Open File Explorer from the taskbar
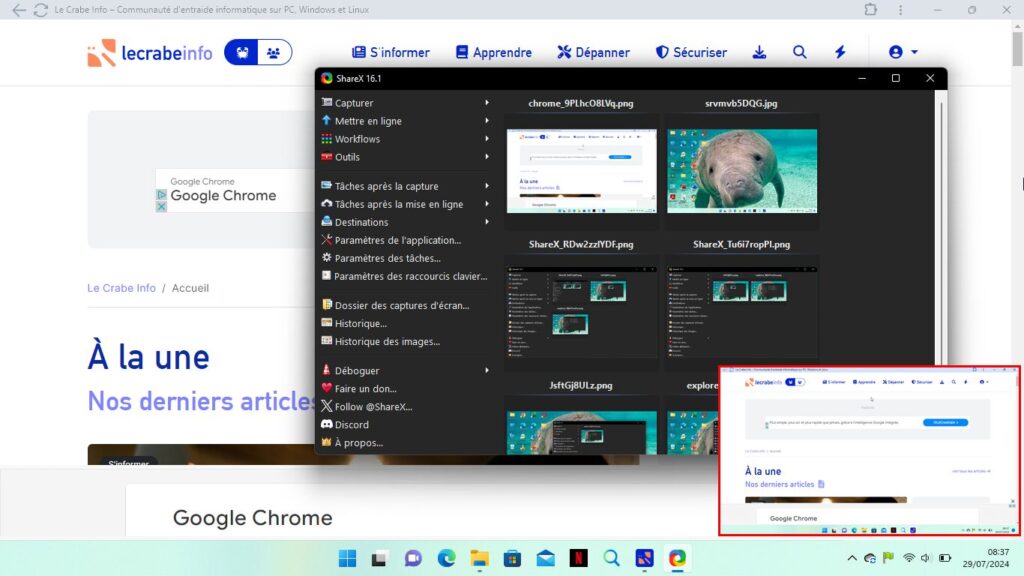The image size is (1024, 576). pos(479,558)
